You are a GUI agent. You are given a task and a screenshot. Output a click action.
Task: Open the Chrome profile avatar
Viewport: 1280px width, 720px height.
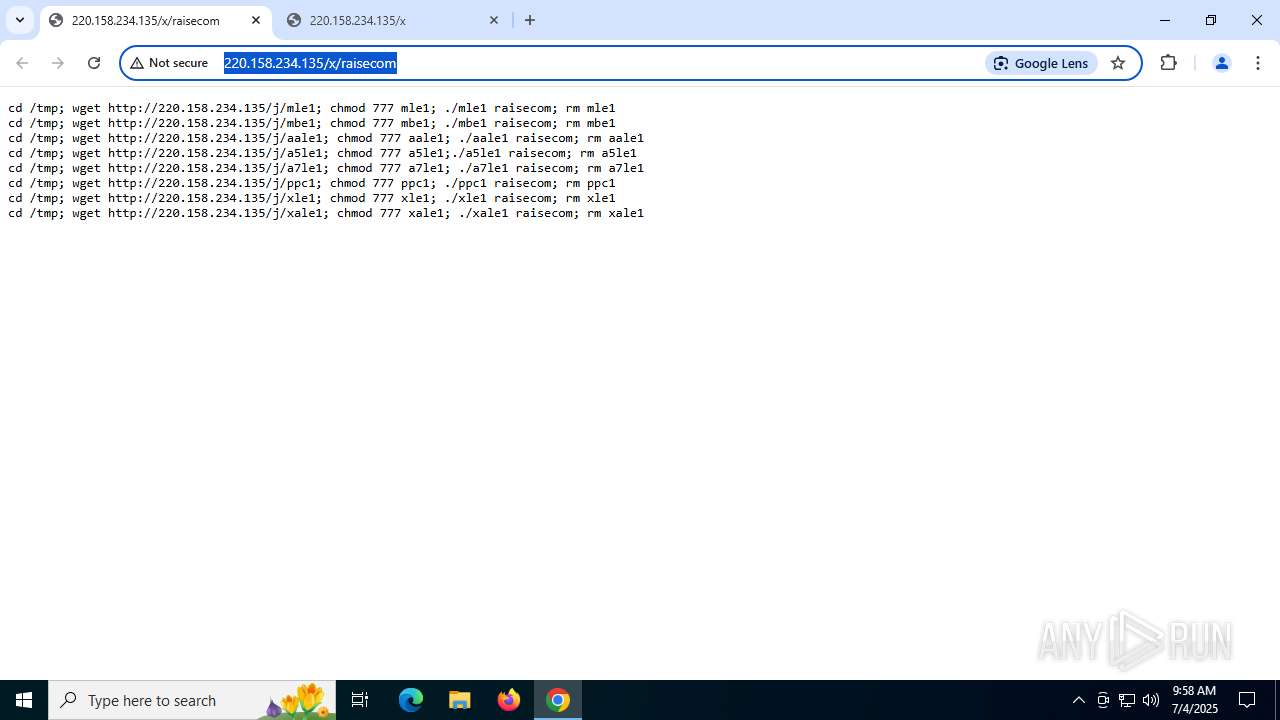point(1221,63)
